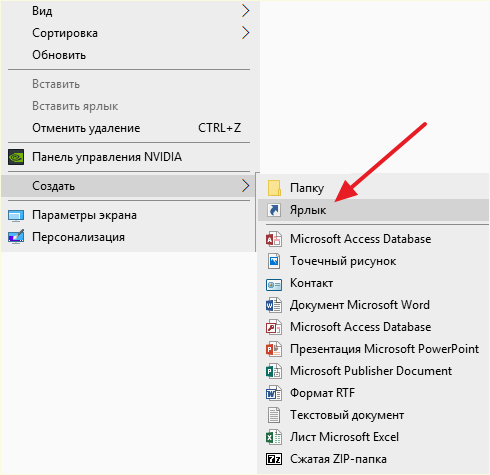490x475 pixels.
Task: Click the NVIDIA control panel icon
Action: (x=16, y=157)
